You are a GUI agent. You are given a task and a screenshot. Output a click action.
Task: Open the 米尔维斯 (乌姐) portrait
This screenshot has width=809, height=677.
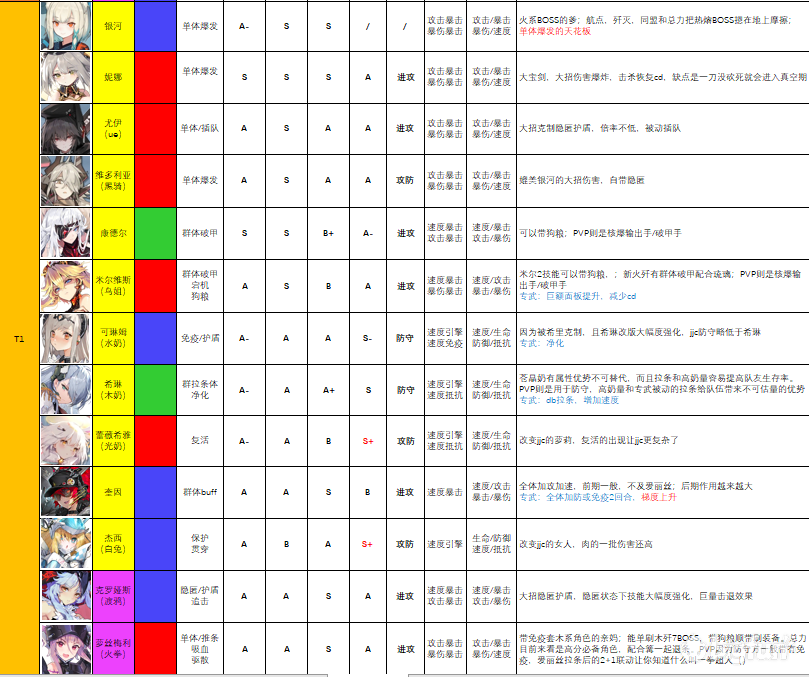tap(66, 286)
